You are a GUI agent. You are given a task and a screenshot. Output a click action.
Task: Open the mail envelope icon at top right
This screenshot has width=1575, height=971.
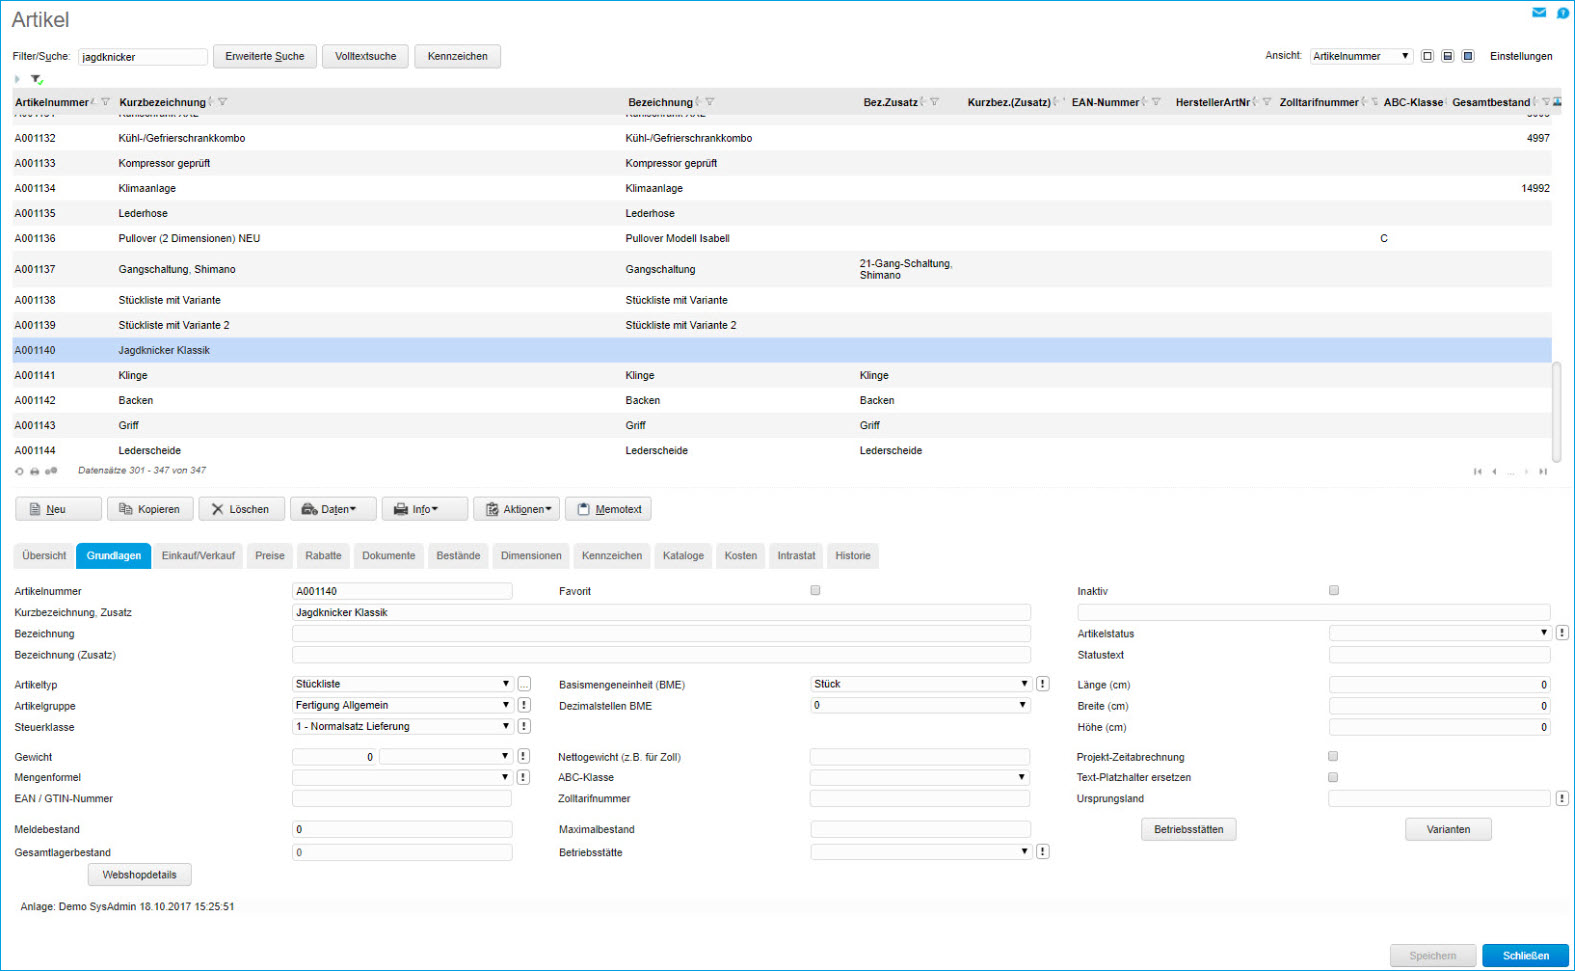1539,13
